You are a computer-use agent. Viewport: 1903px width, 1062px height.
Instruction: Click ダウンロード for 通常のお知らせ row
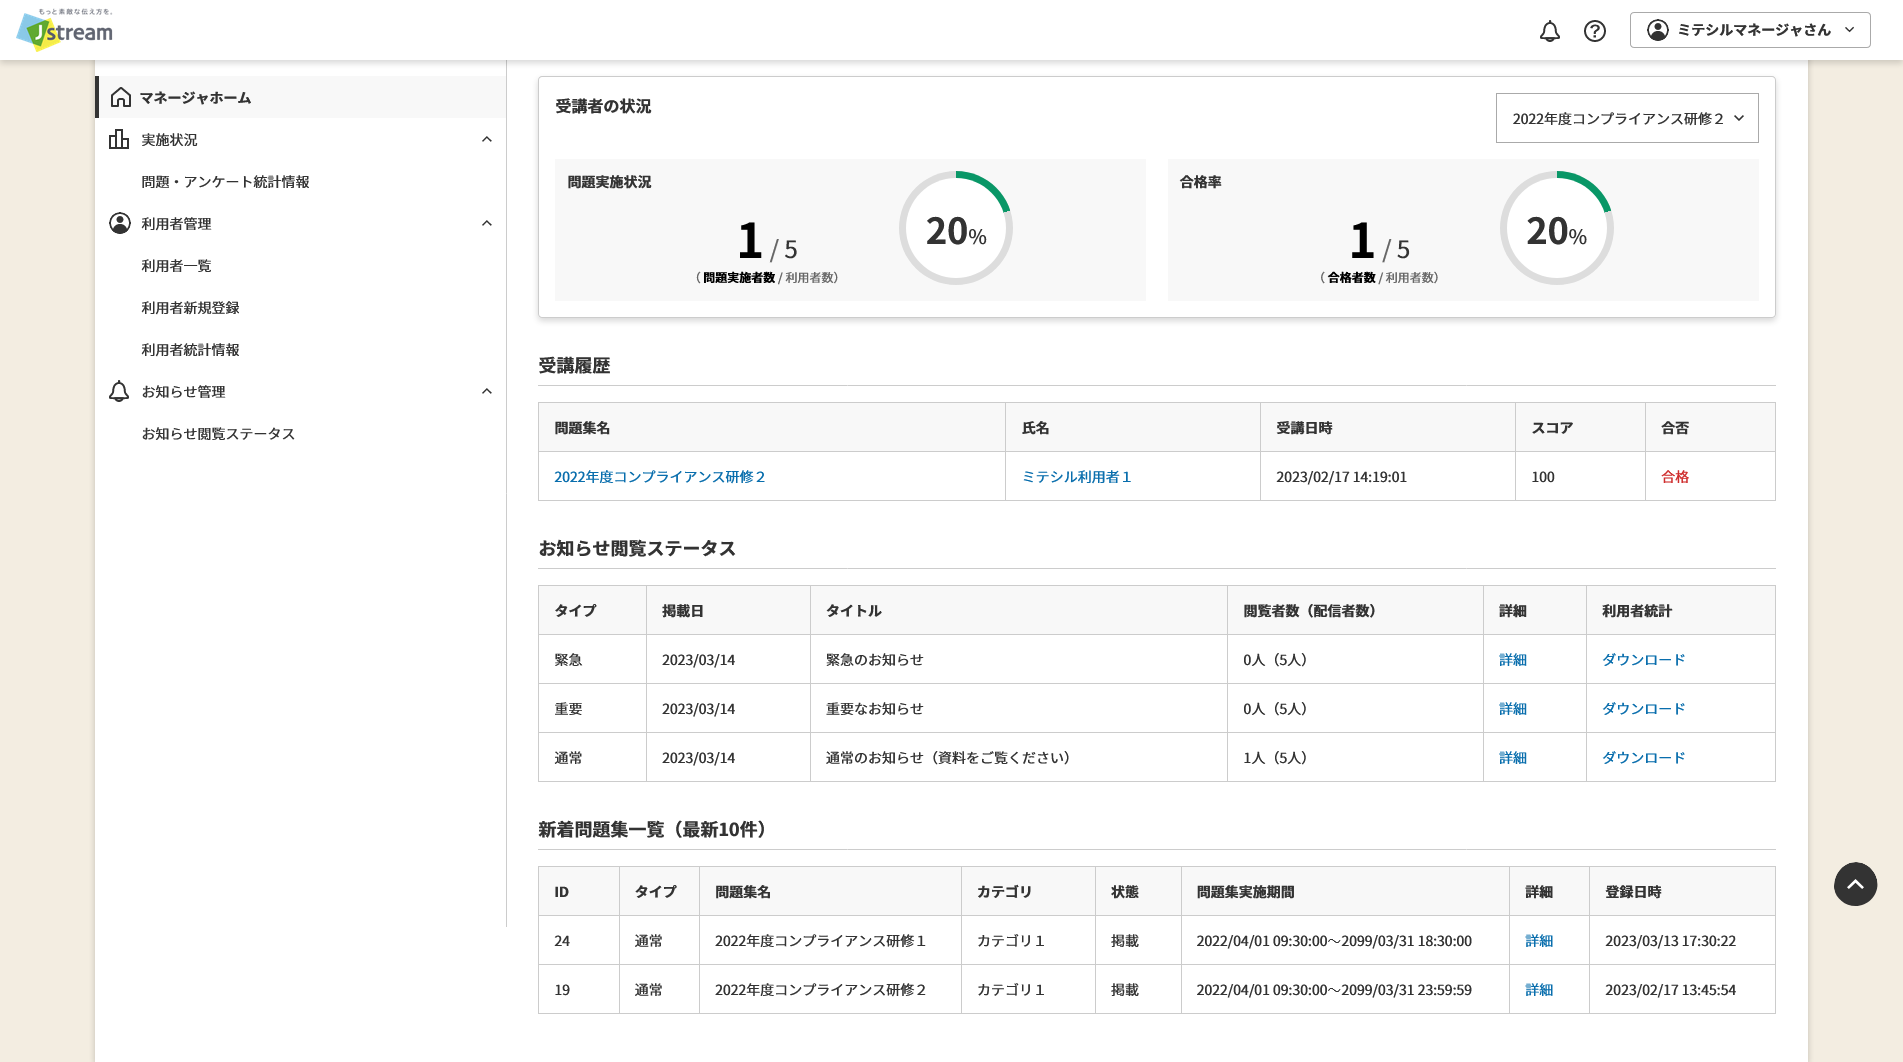point(1644,758)
